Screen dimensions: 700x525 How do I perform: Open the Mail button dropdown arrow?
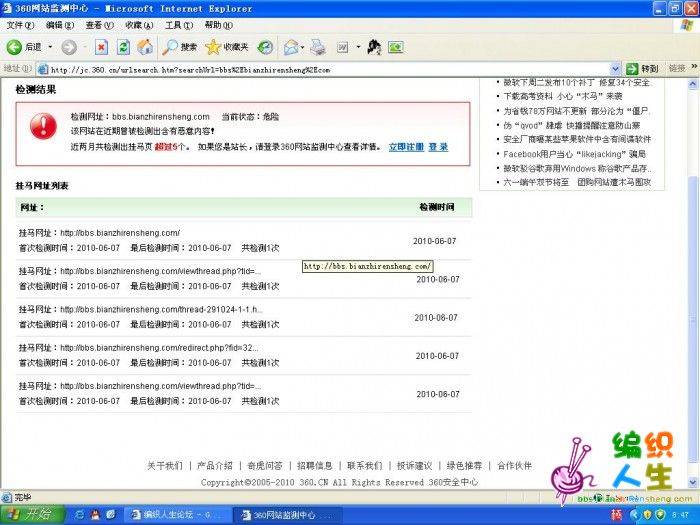click(x=303, y=47)
